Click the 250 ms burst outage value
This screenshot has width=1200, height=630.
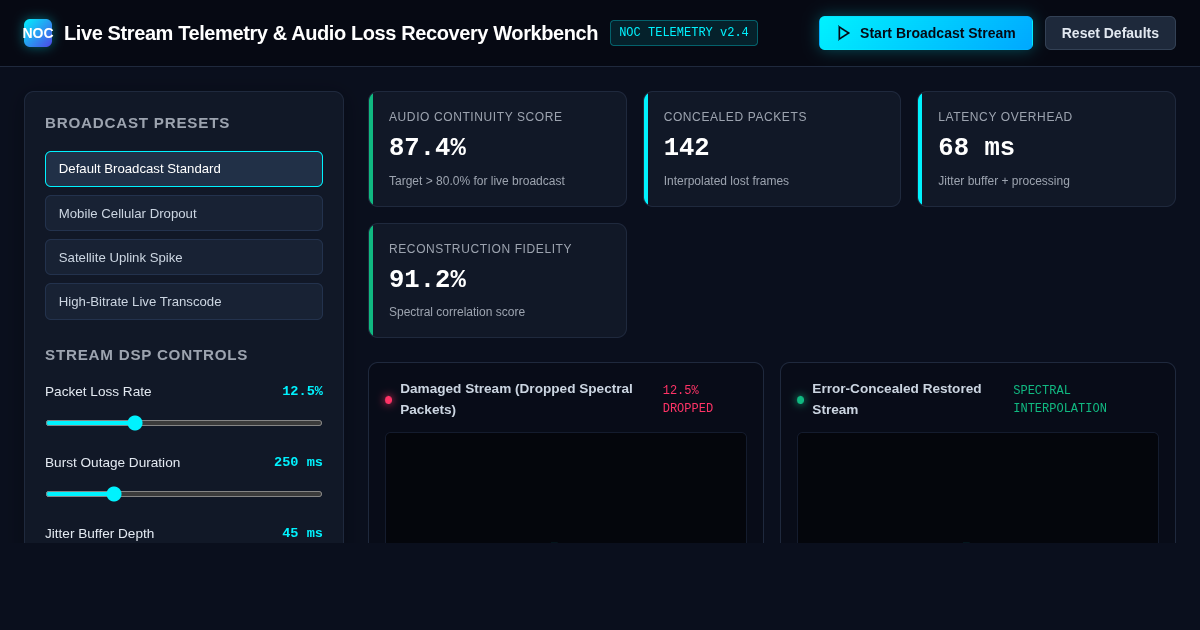(x=298, y=462)
